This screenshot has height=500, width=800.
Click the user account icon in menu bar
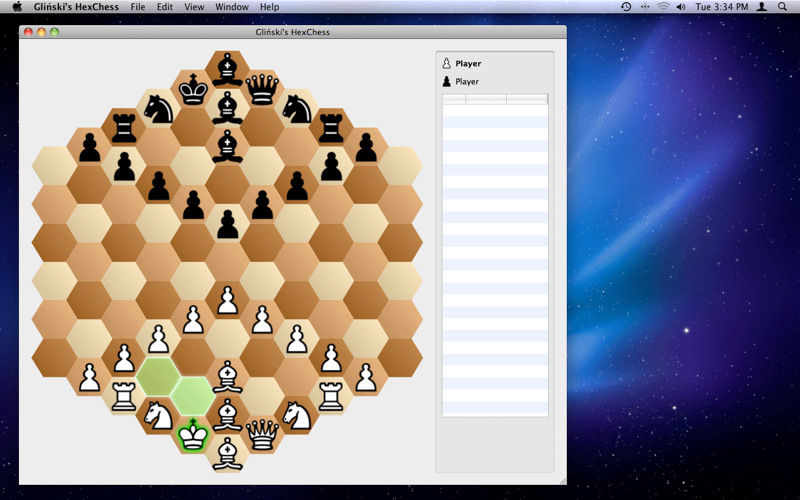762,7
